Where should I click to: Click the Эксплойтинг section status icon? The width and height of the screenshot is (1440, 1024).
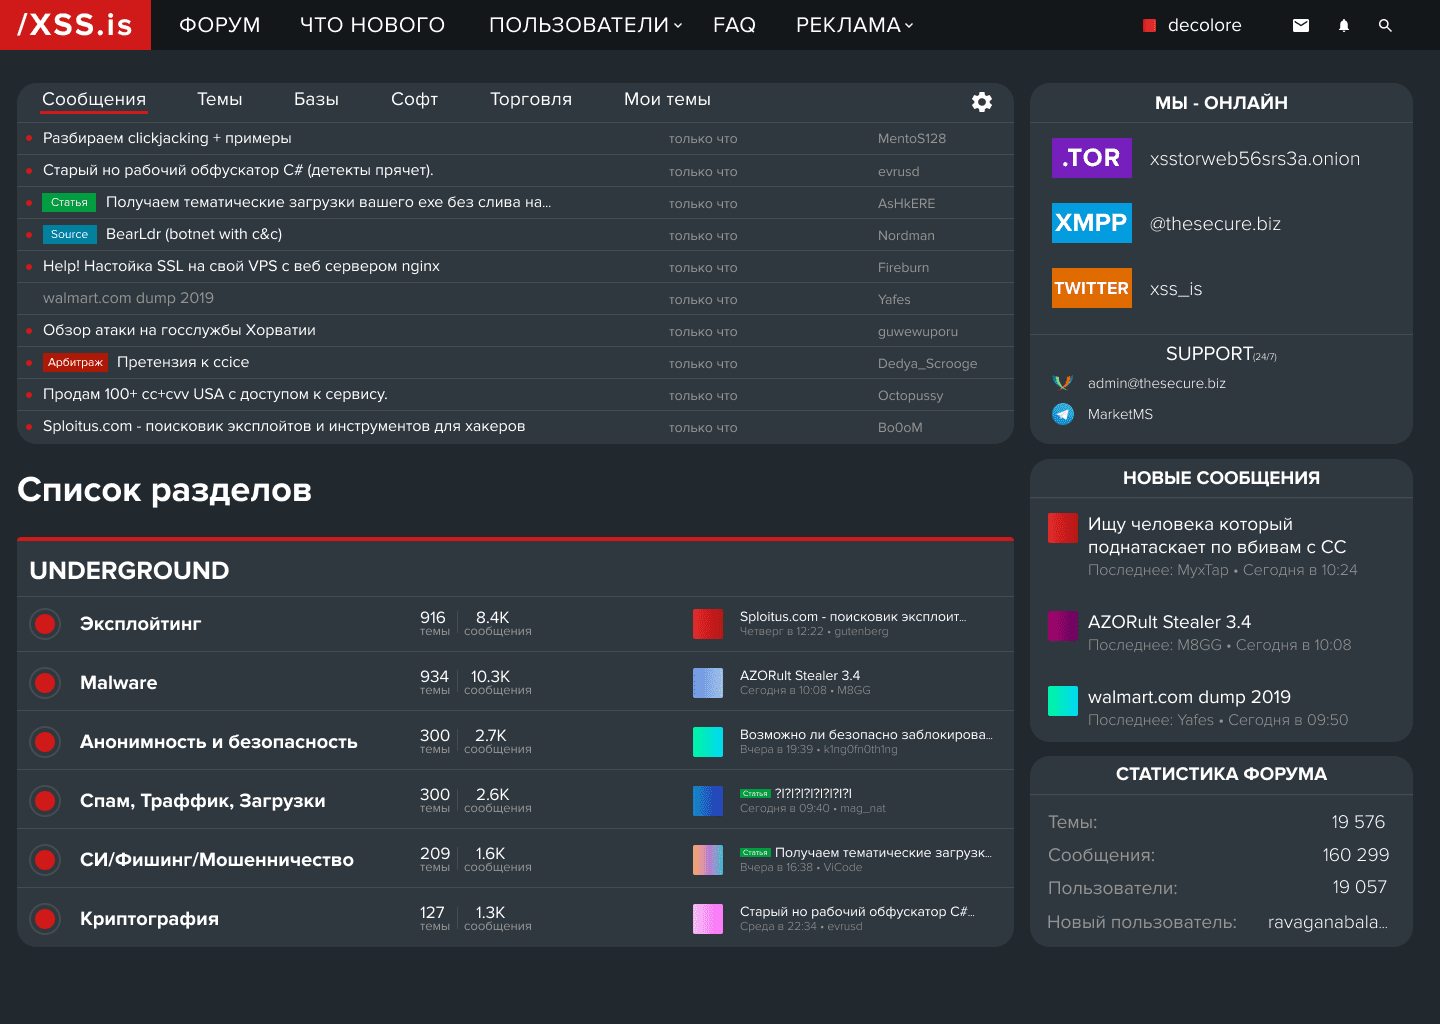45,624
